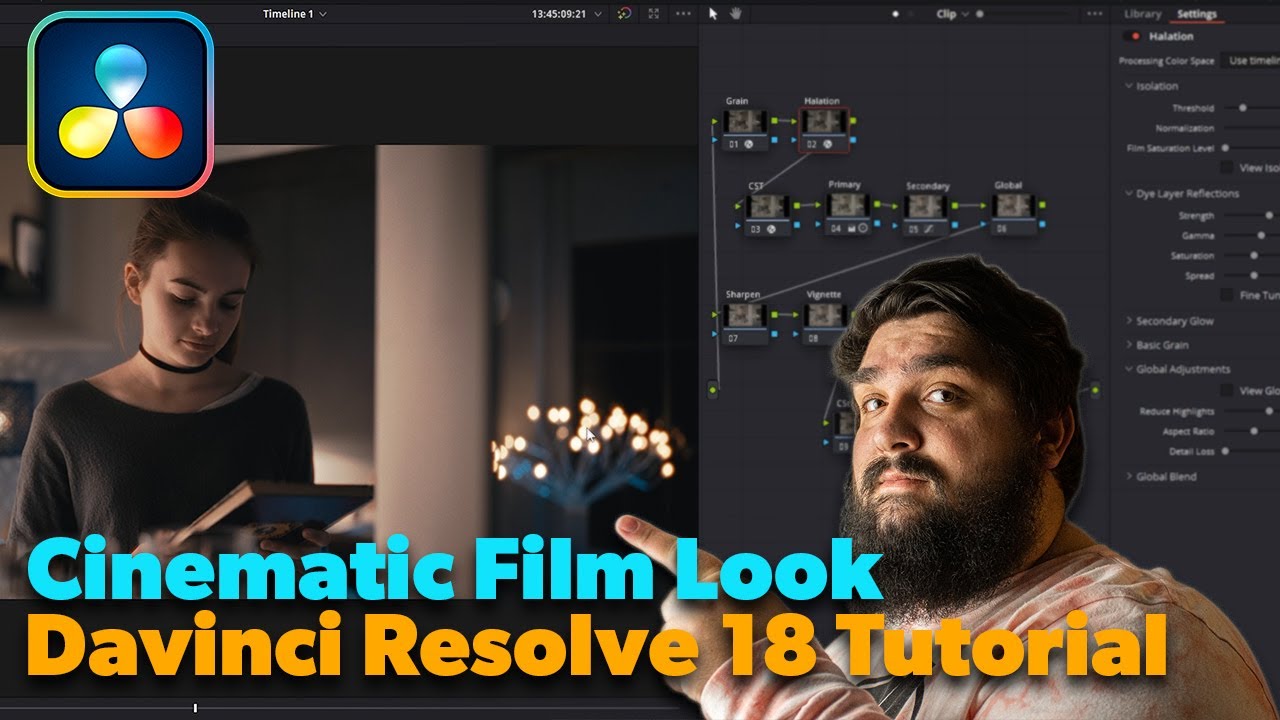1280x720 pixels.
Task: Click the blue key output of Halation node
Action: point(852,140)
